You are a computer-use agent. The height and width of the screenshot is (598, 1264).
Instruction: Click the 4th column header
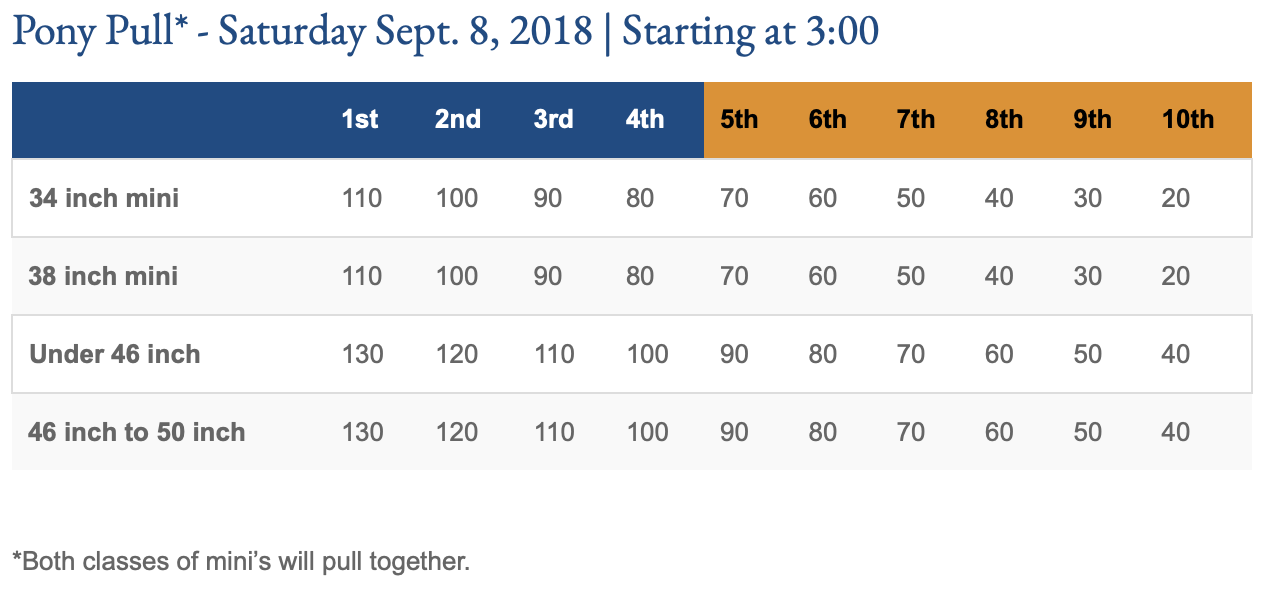(x=645, y=119)
